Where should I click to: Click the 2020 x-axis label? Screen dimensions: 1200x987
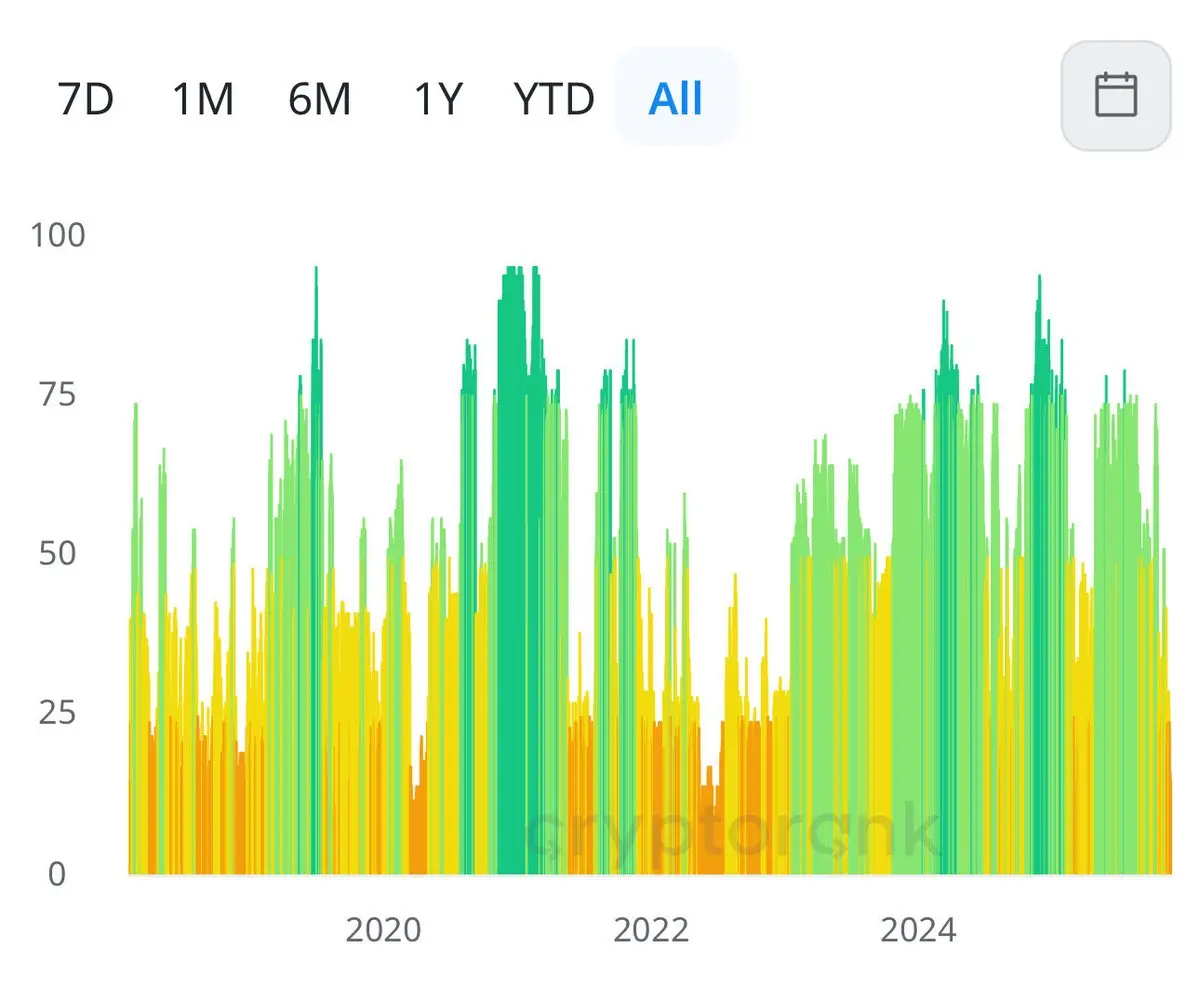tap(383, 931)
